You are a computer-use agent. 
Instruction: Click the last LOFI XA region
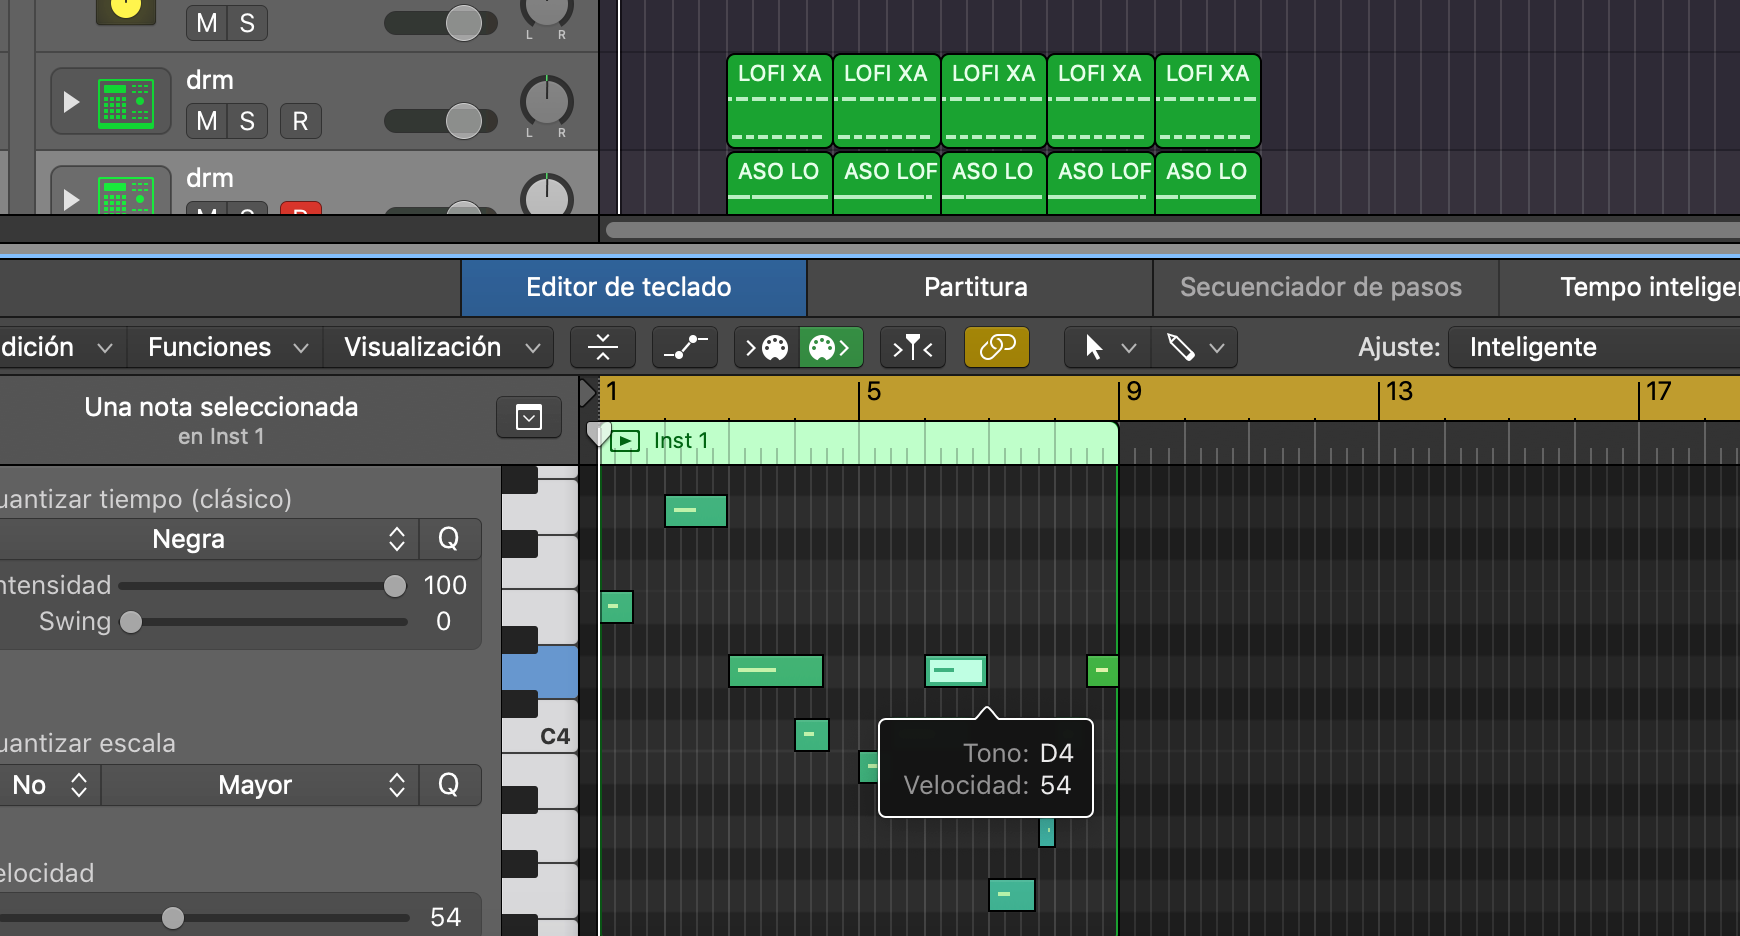pos(1208,101)
